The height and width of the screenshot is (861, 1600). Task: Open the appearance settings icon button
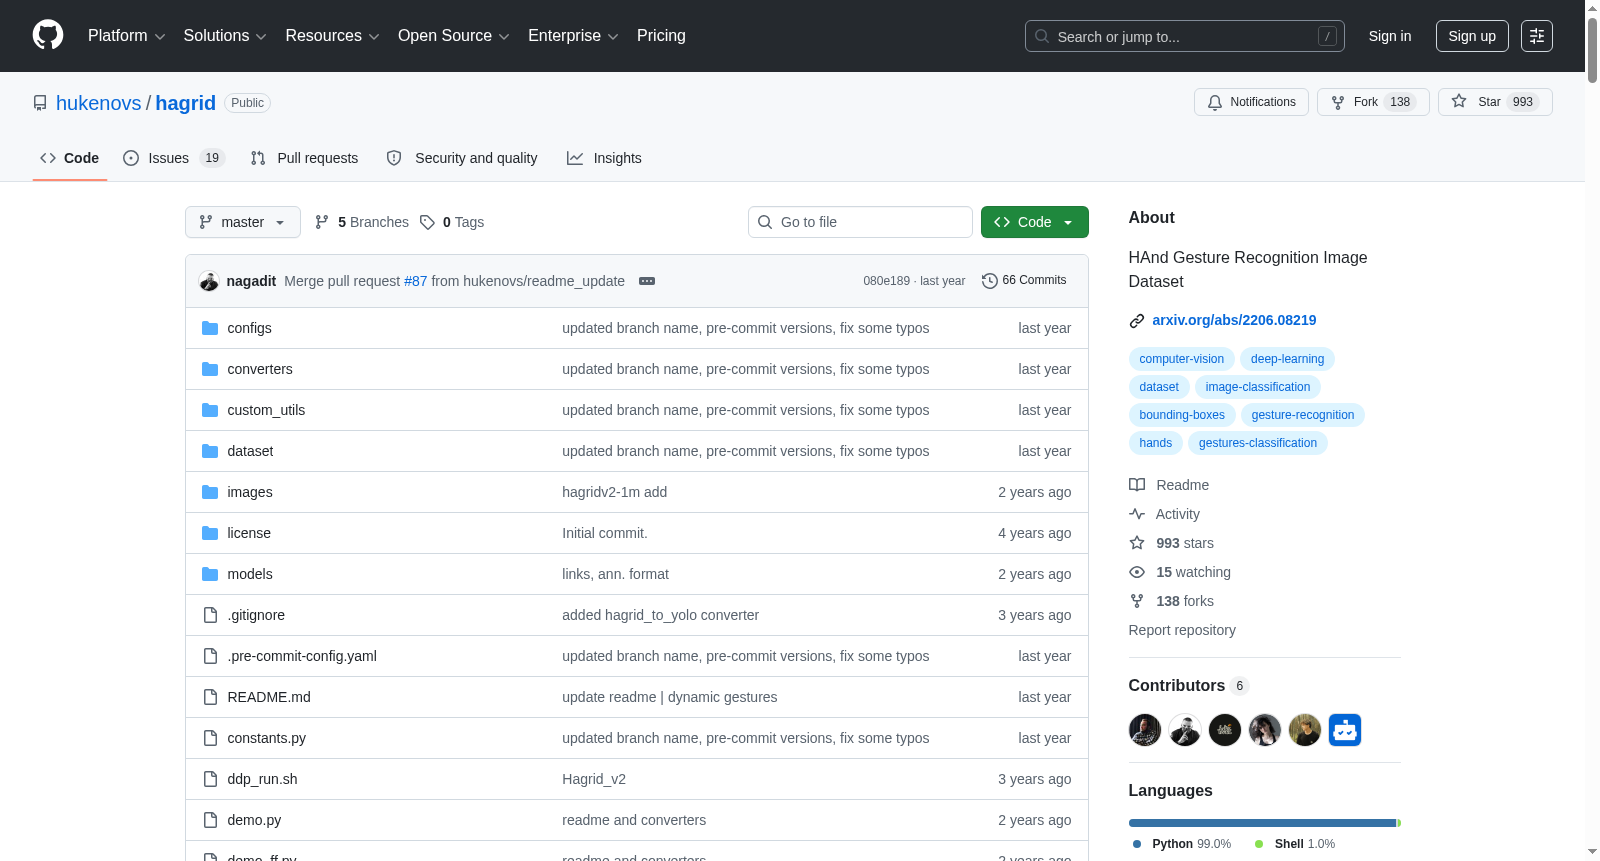pos(1537,36)
